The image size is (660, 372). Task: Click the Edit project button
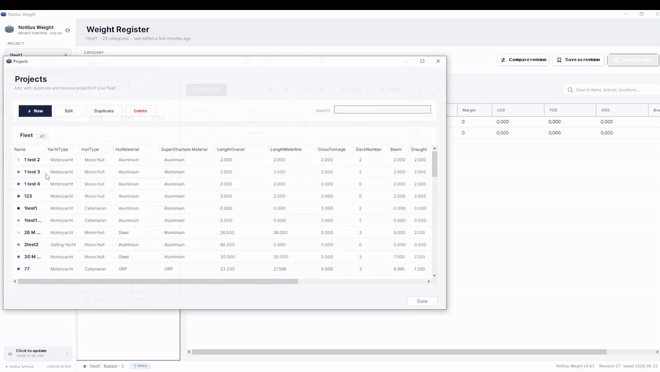click(69, 111)
